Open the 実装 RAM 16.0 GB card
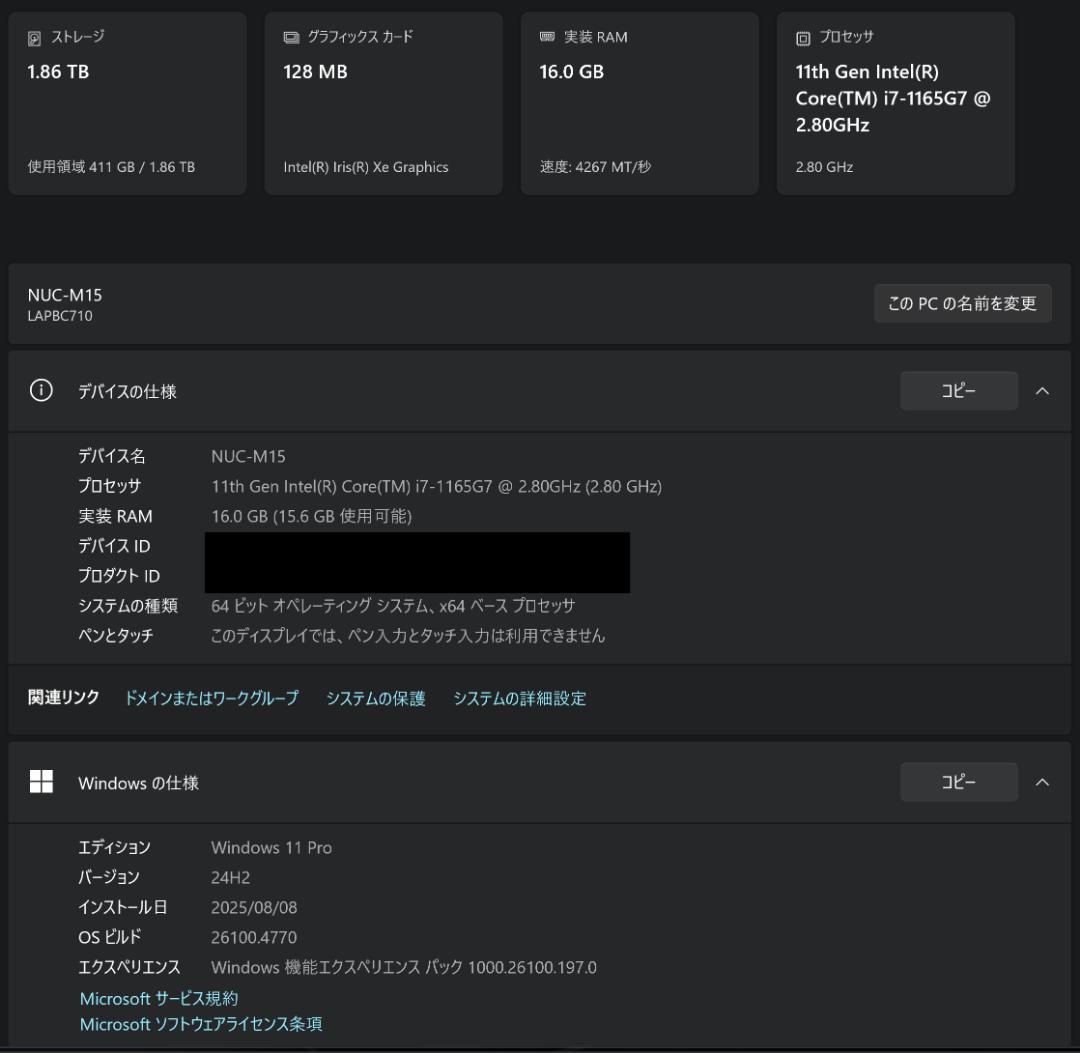Screen dimensions: 1080x1053 pos(640,103)
